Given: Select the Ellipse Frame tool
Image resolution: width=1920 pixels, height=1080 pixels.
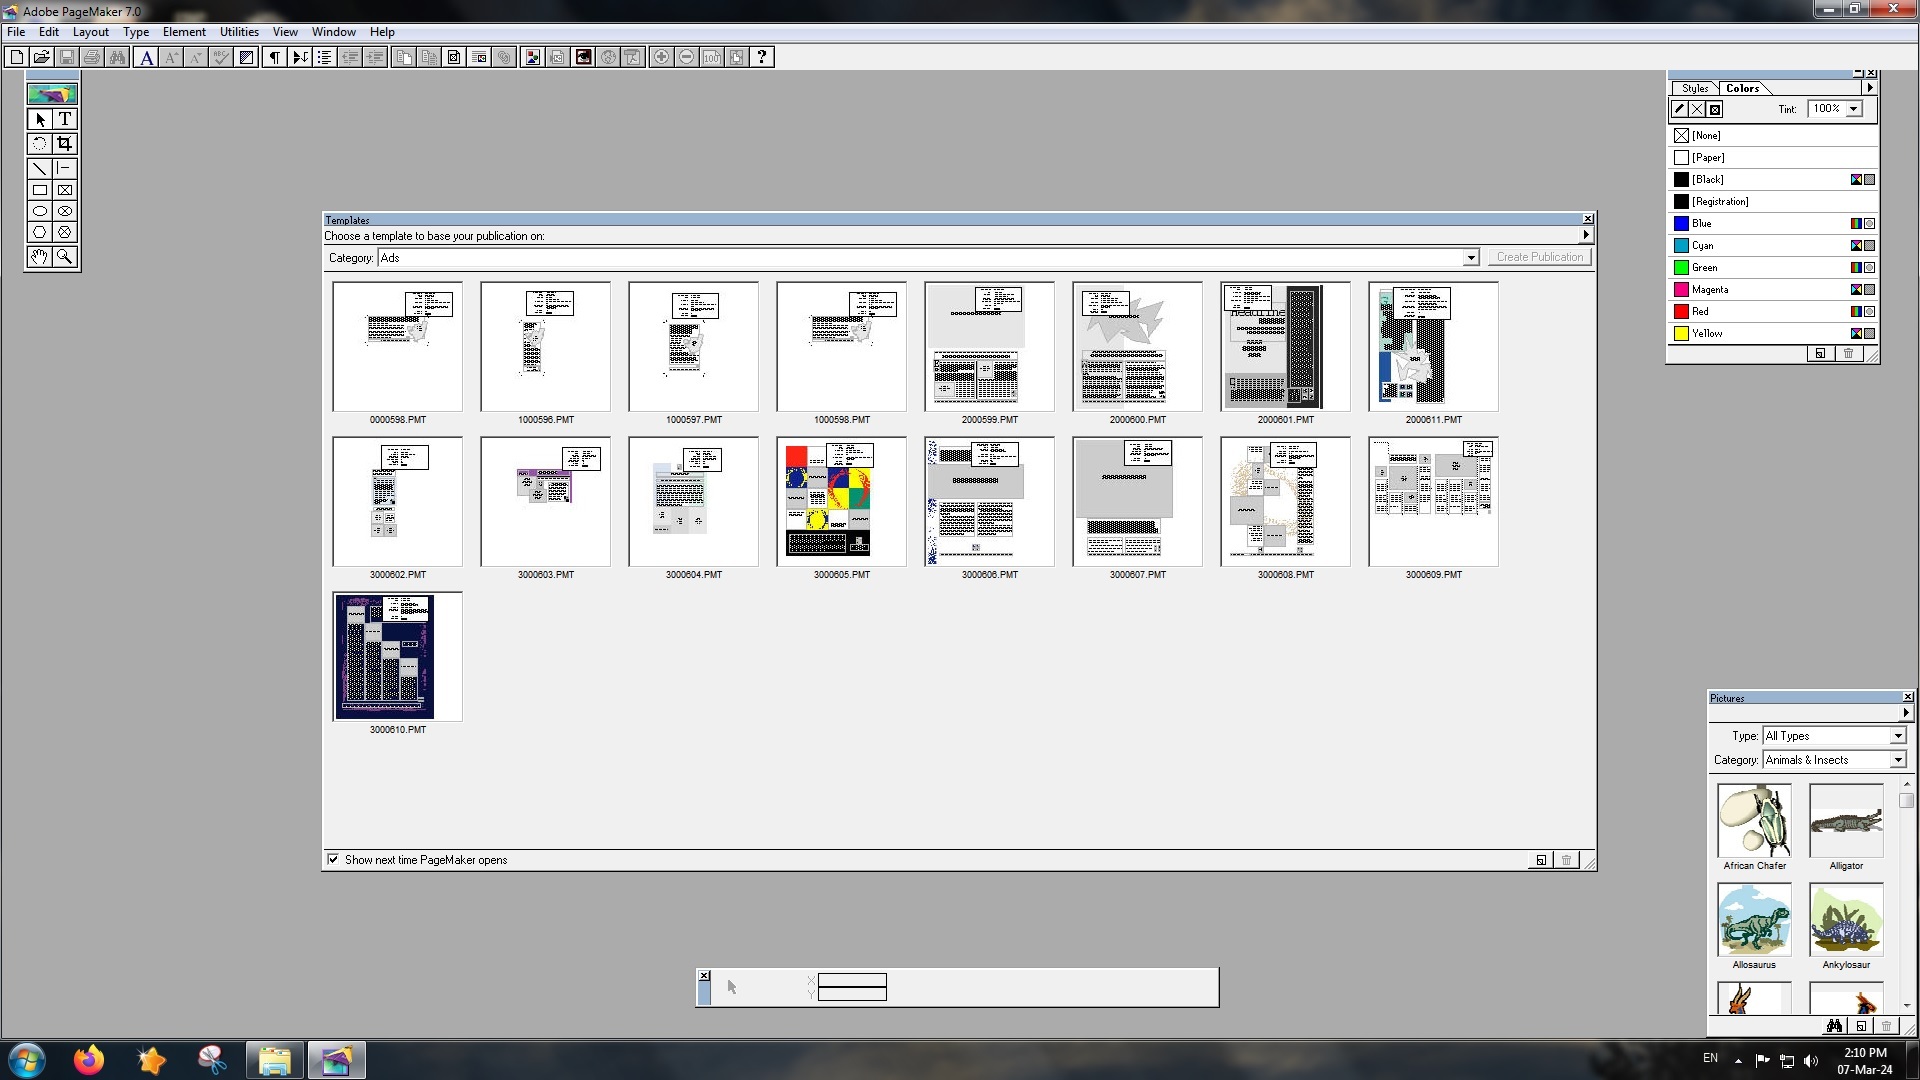Looking at the screenshot, I should pos(65,211).
